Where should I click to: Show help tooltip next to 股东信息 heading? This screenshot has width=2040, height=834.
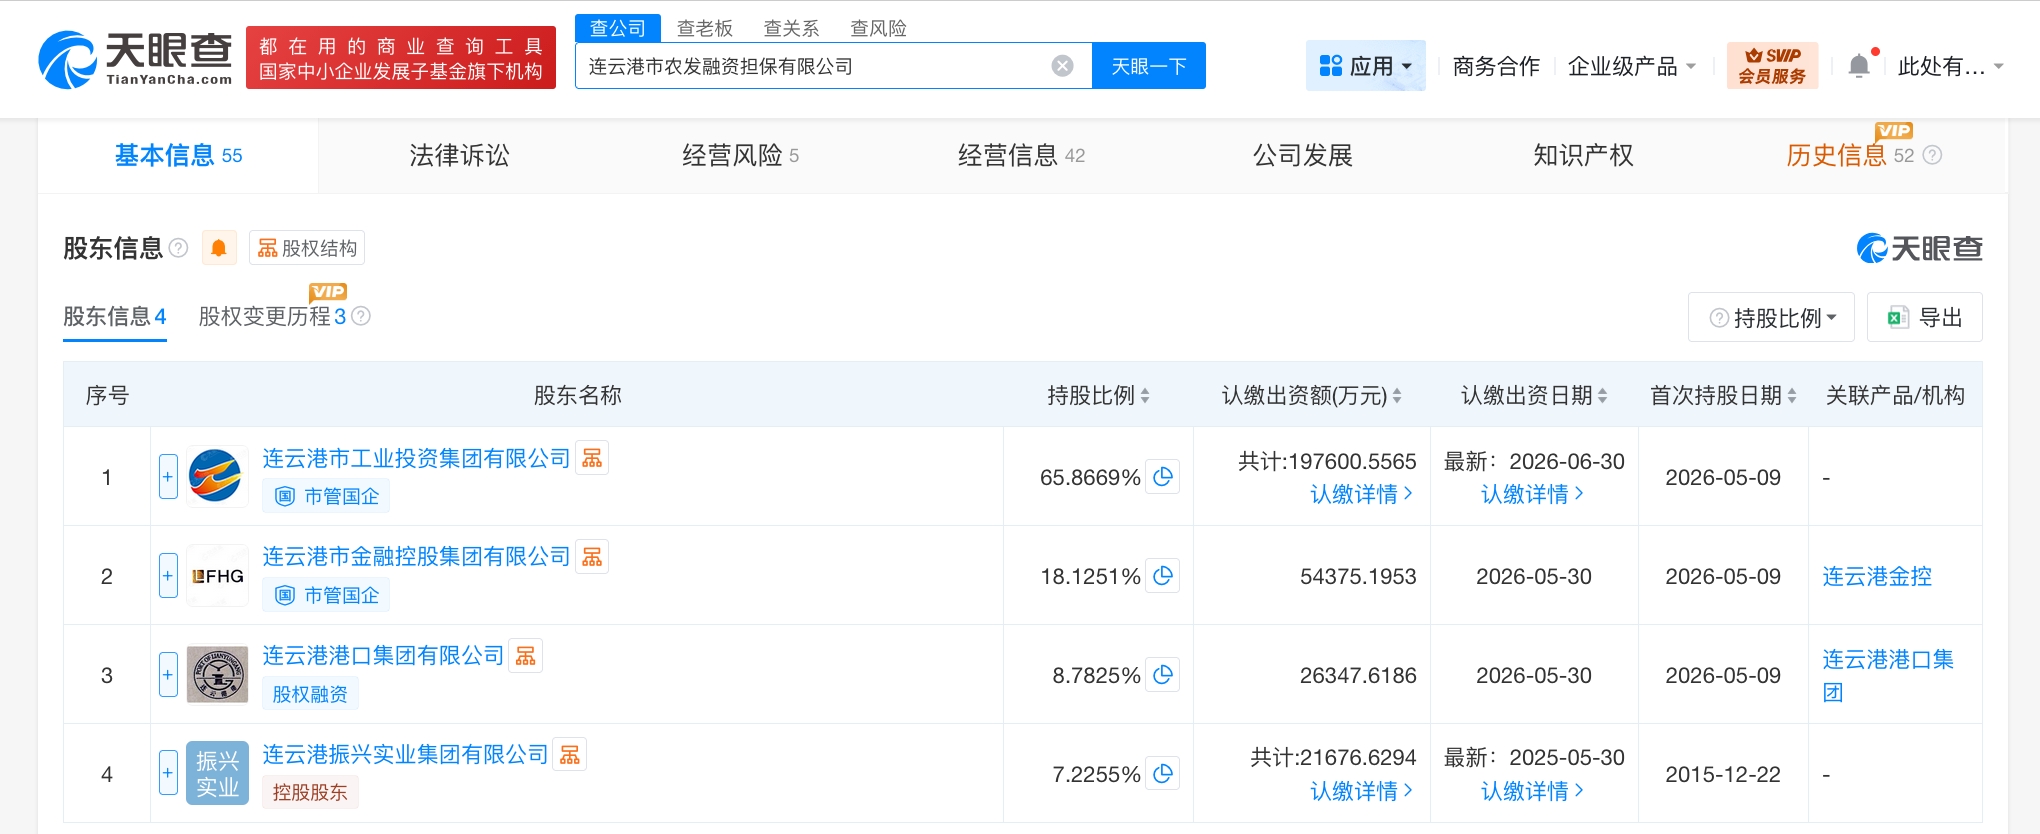(178, 248)
